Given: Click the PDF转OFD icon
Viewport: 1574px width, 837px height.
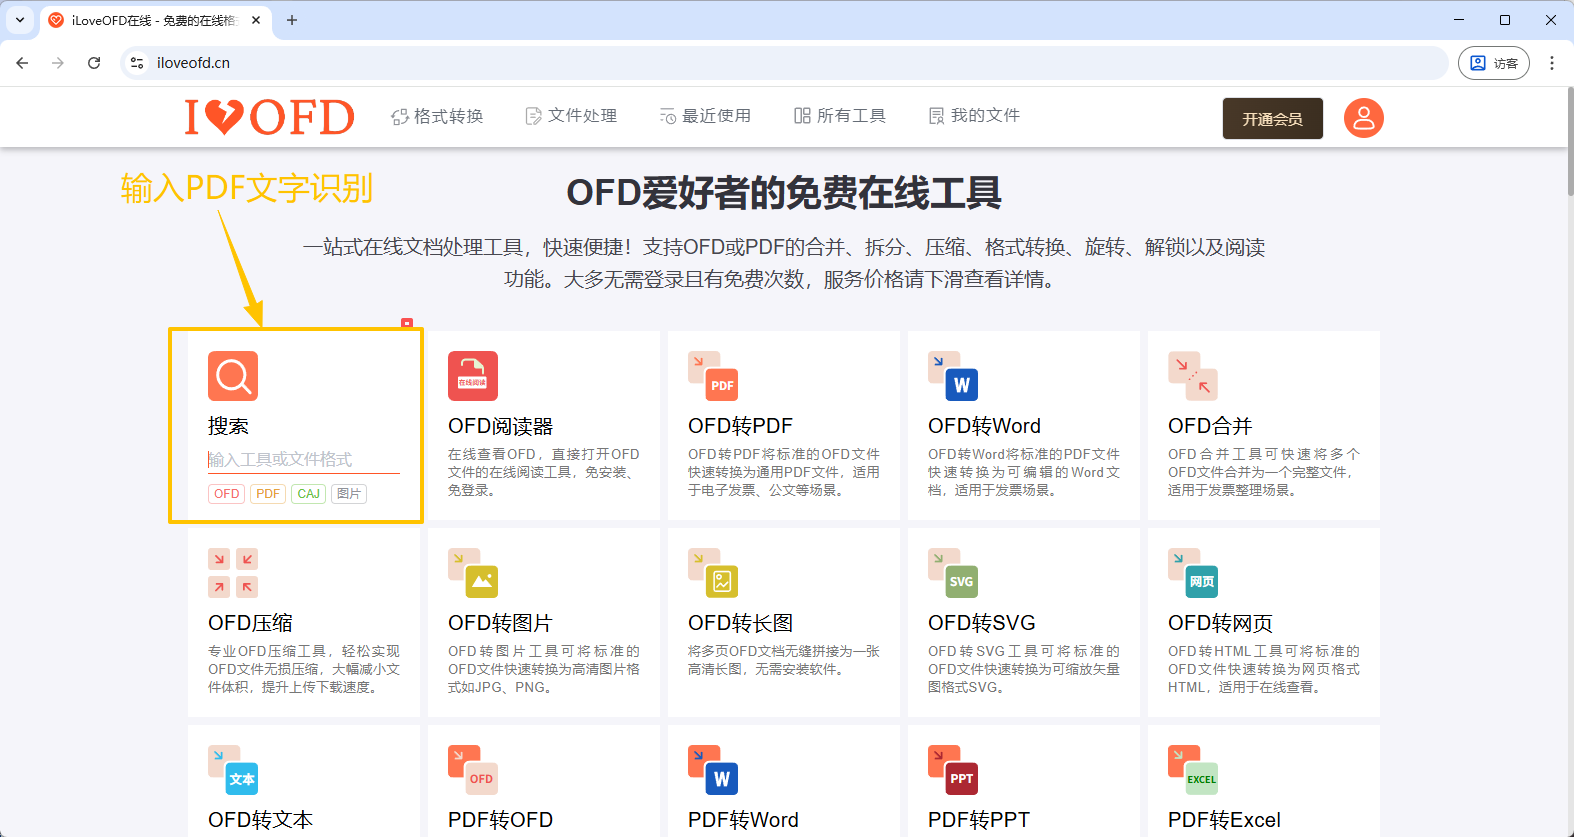Looking at the screenshot, I should click(x=473, y=770).
